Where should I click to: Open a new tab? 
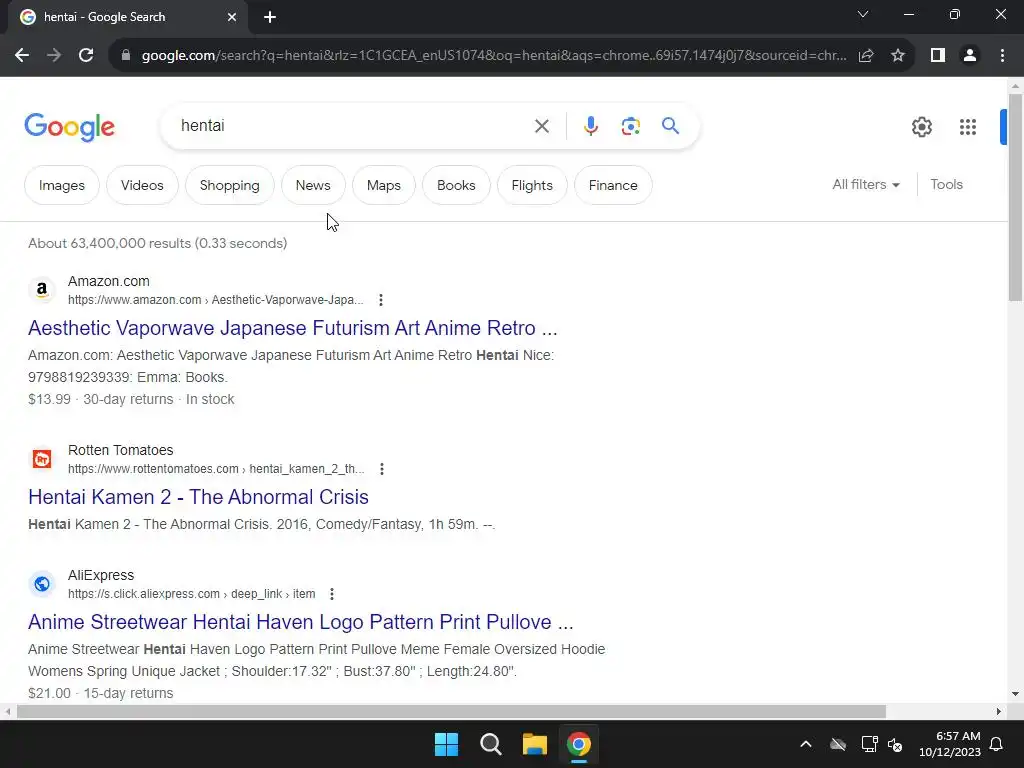click(x=270, y=17)
